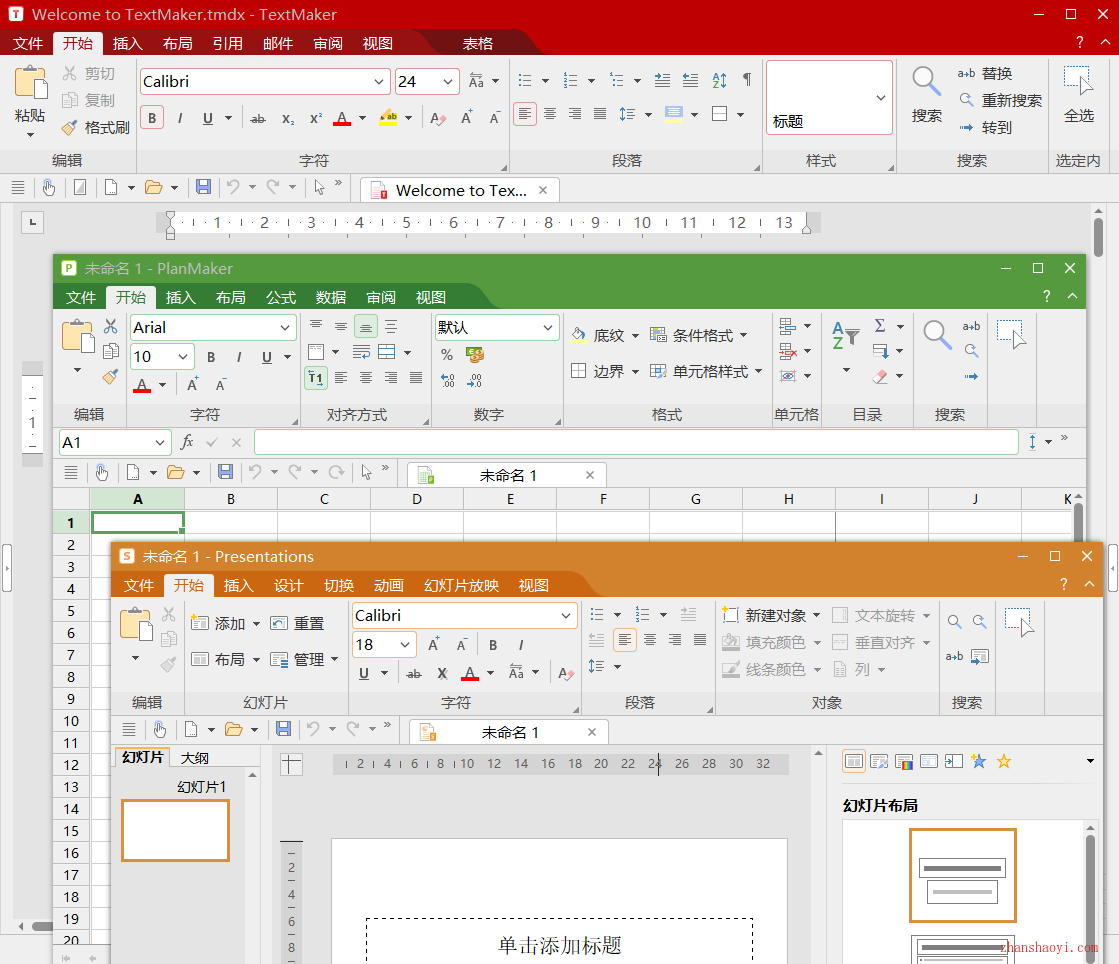Open the Calibri font dropdown in Presentations
This screenshot has width=1119, height=964.
(x=565, y=615)
